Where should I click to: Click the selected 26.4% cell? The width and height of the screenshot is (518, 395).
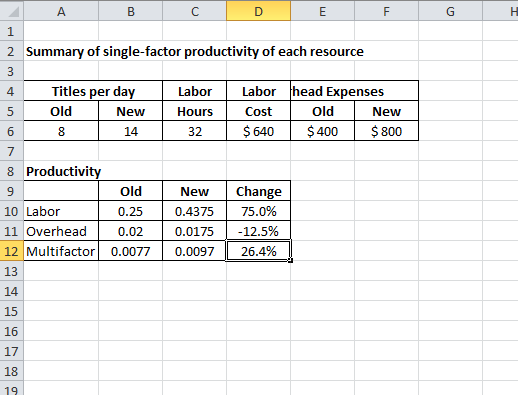click(259, 251)
